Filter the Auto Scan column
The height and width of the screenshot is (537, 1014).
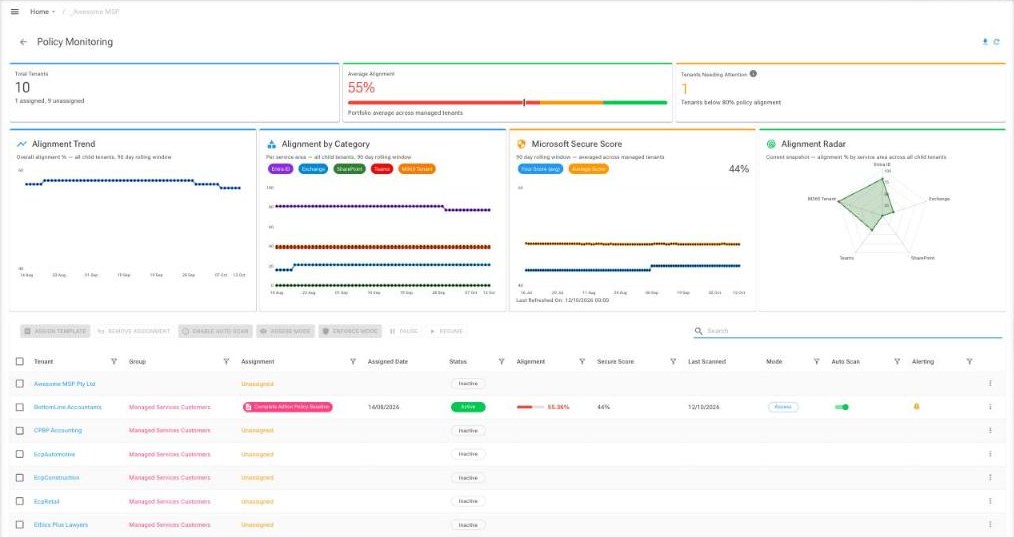tap(897, 362)
